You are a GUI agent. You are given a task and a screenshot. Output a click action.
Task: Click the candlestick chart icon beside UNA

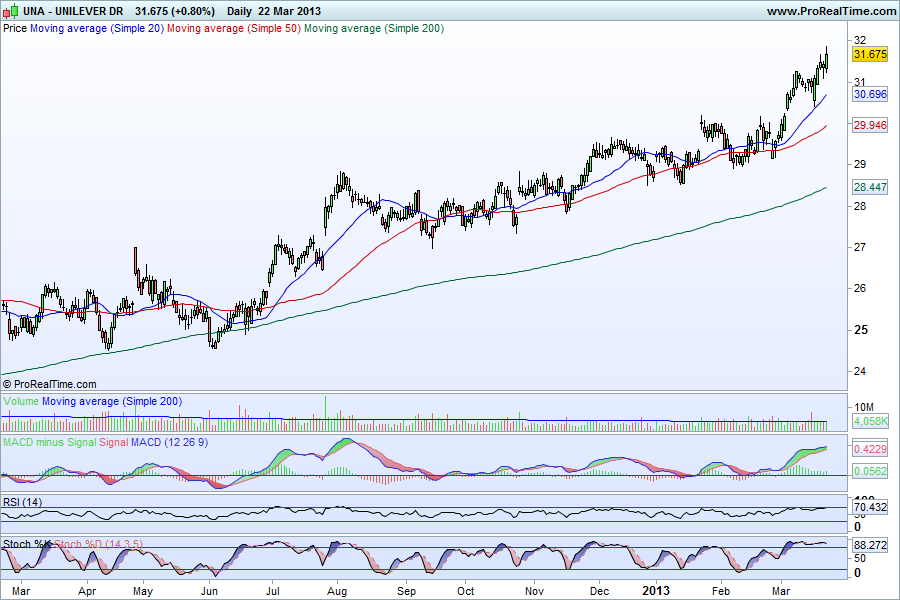pyautogui.click(x=10, y=10)
